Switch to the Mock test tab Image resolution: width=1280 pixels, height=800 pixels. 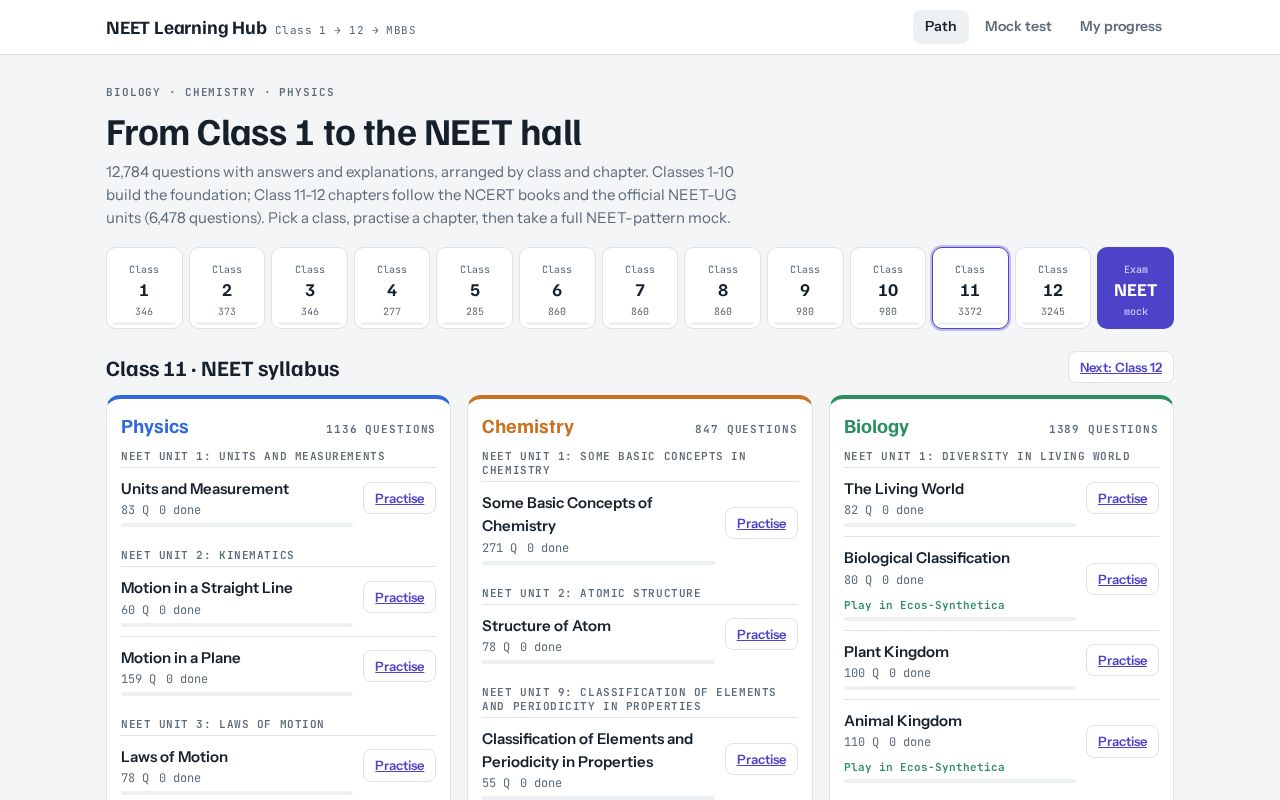1018,27
